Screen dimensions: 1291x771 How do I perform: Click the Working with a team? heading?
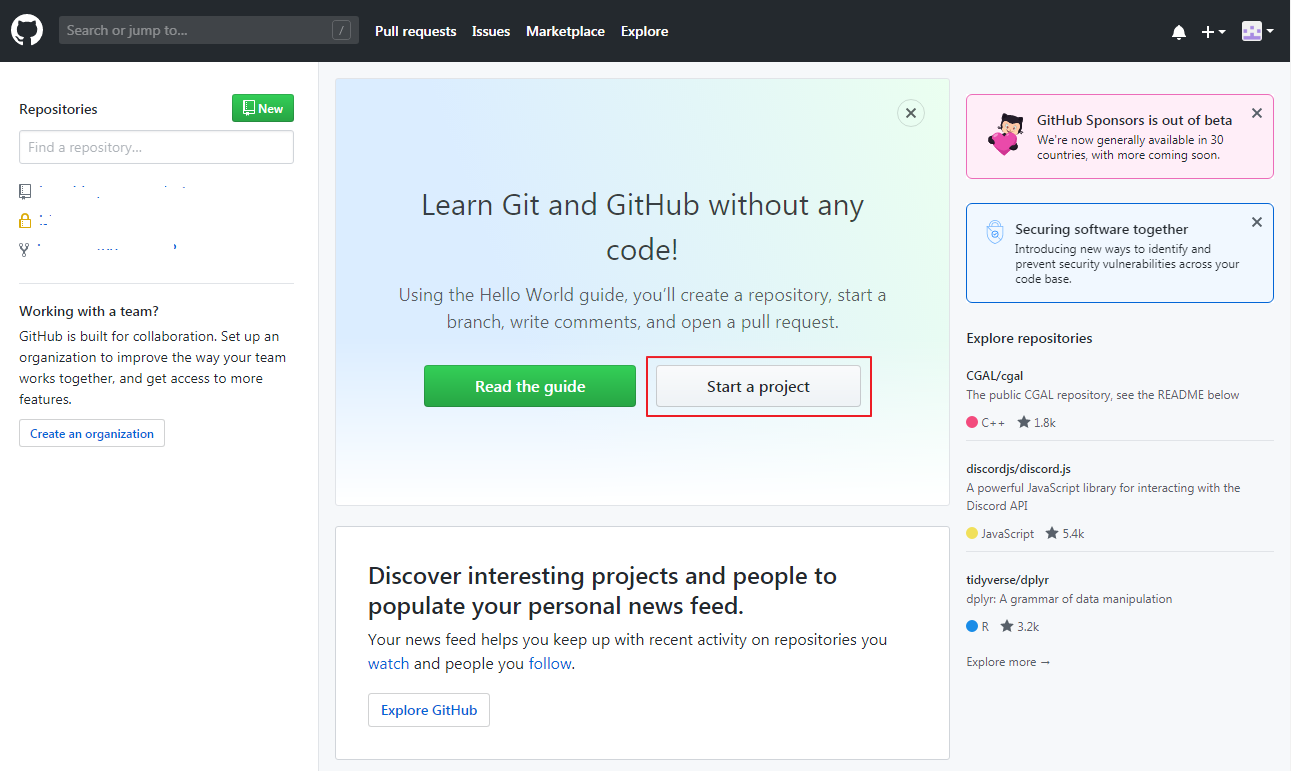pos(89,311)
